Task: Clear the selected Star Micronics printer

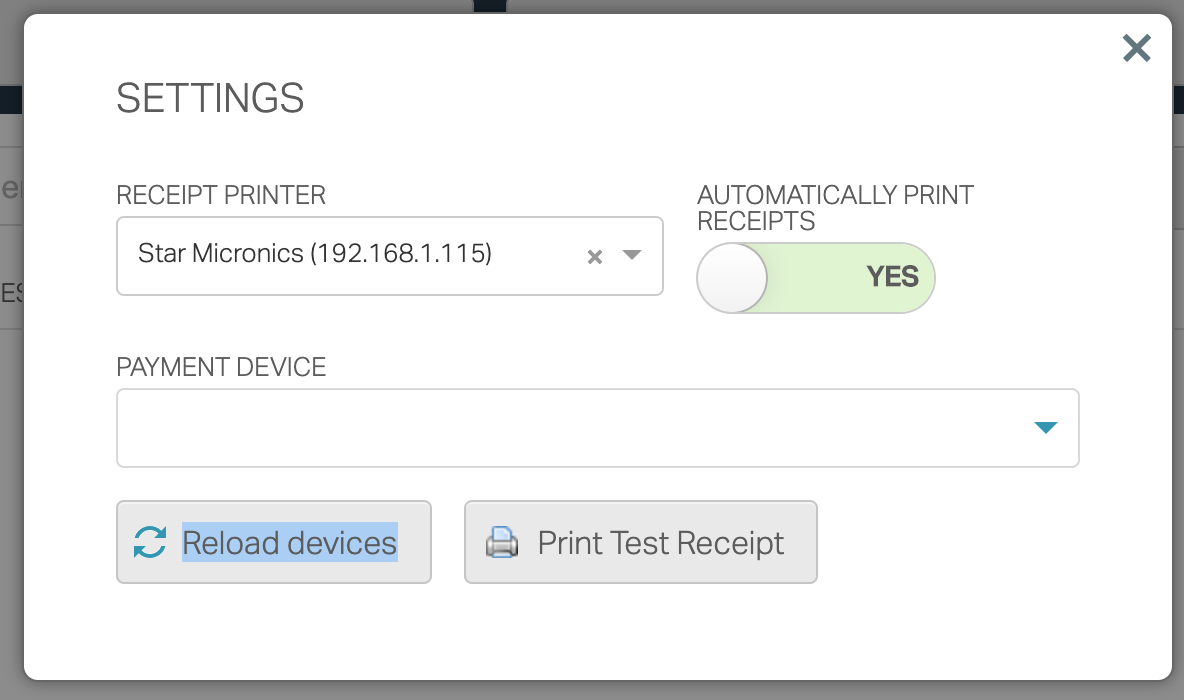Action: click(x=595, y=257)
